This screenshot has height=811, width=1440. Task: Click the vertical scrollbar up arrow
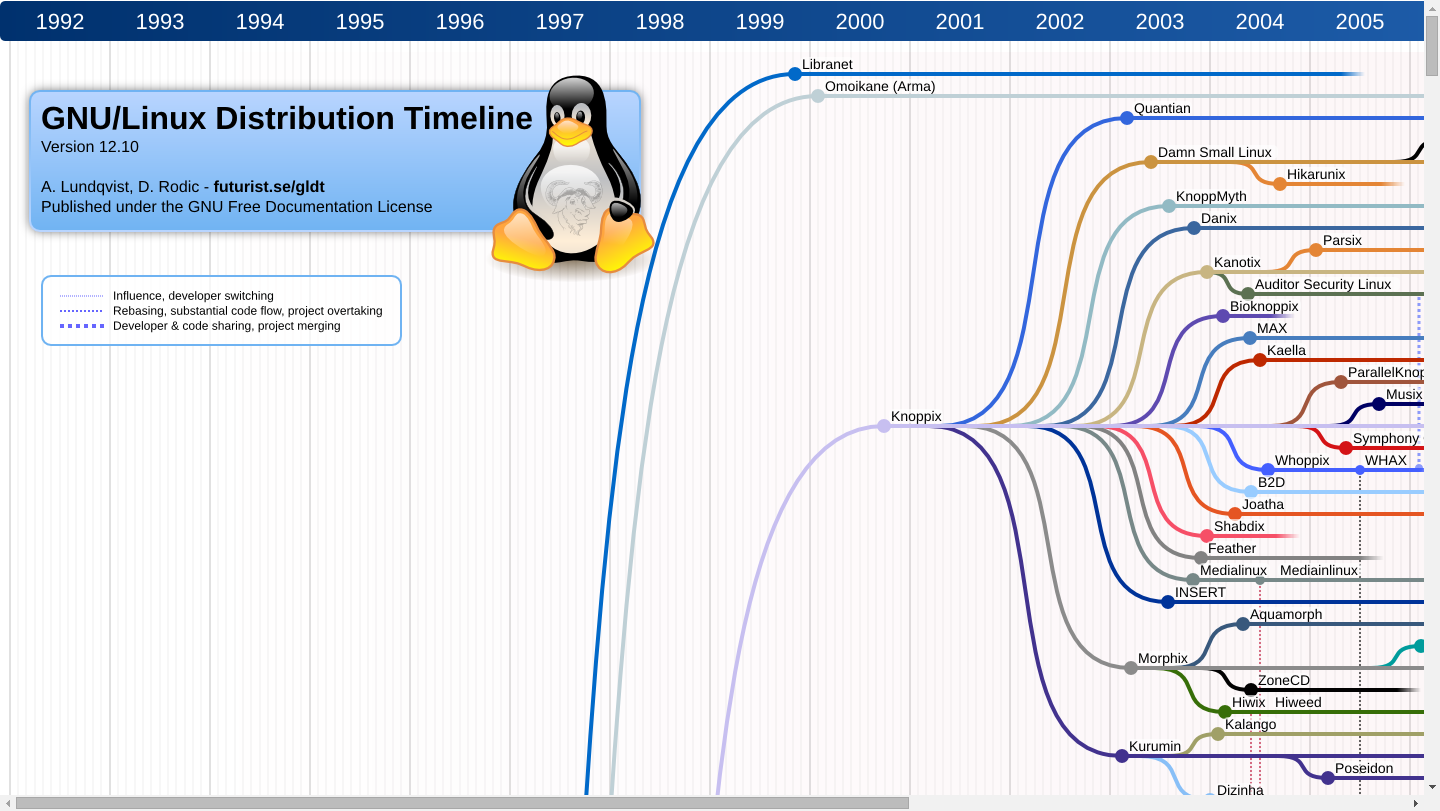click(x=1432, y=7)
